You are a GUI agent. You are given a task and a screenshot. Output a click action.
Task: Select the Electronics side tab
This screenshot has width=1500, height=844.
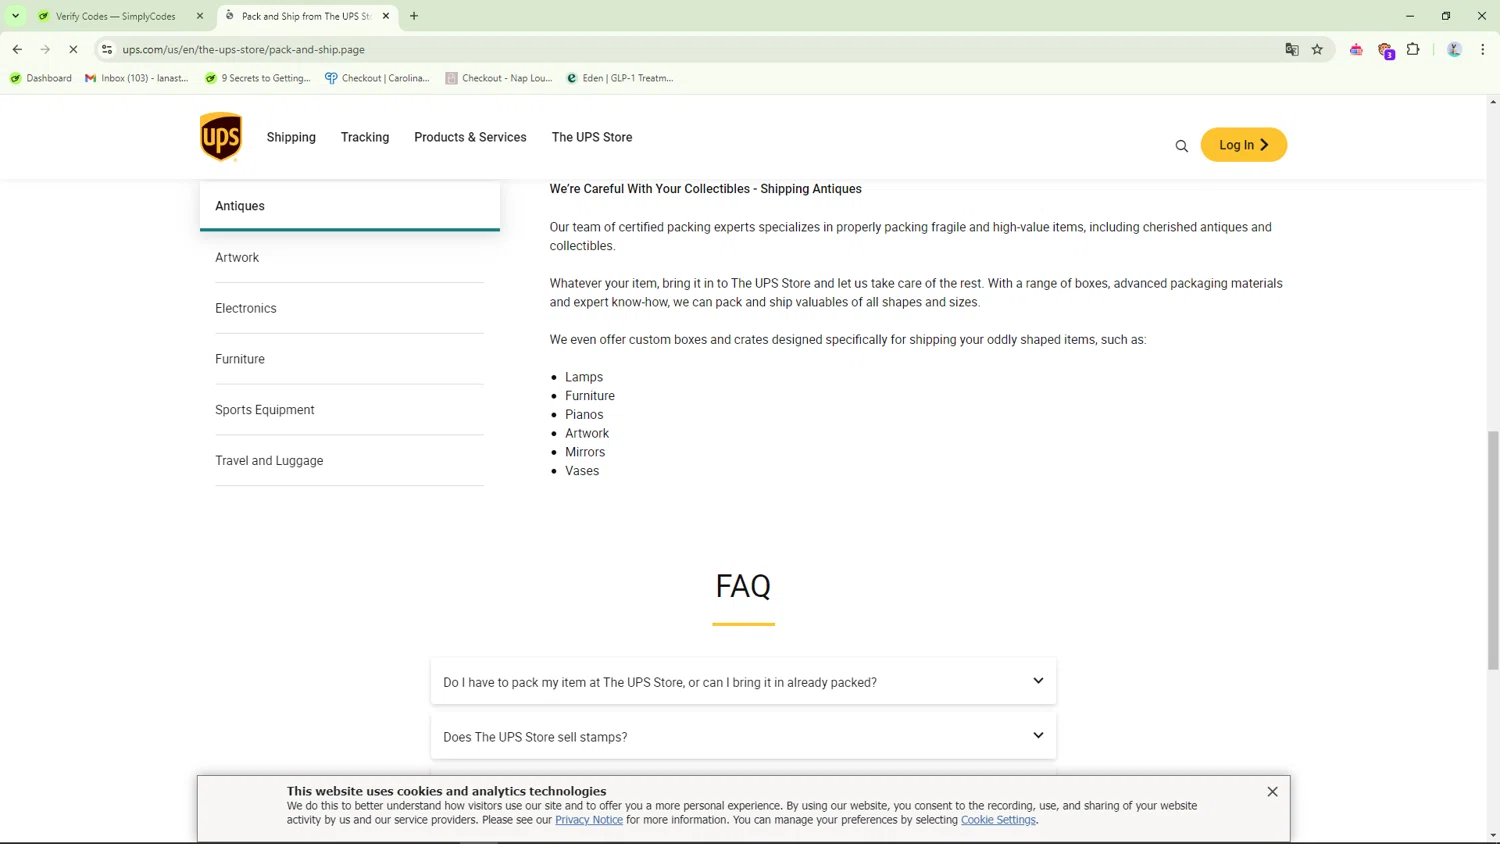point(349,308)
